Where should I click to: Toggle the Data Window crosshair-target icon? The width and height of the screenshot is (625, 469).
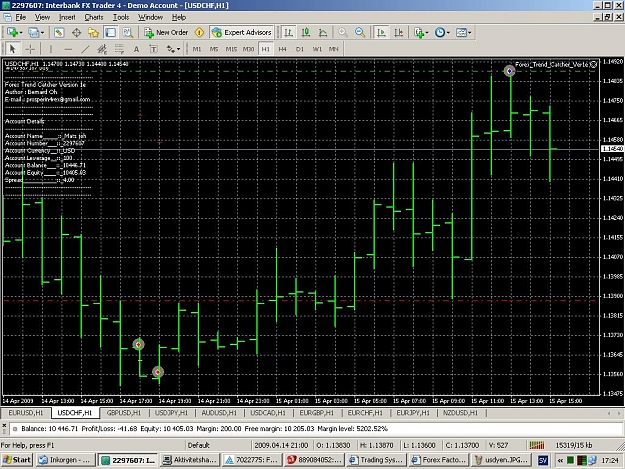tap(76, 33)
